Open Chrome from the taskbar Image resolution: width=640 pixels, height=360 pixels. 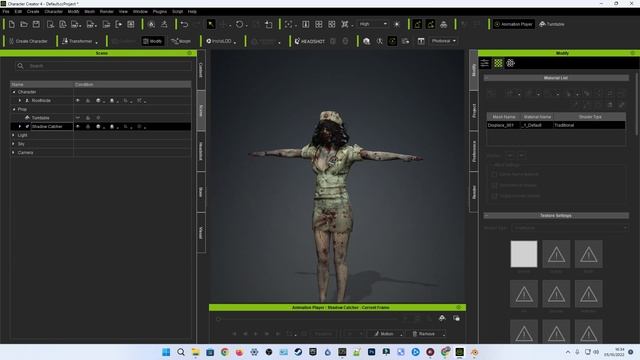point(225,352)
